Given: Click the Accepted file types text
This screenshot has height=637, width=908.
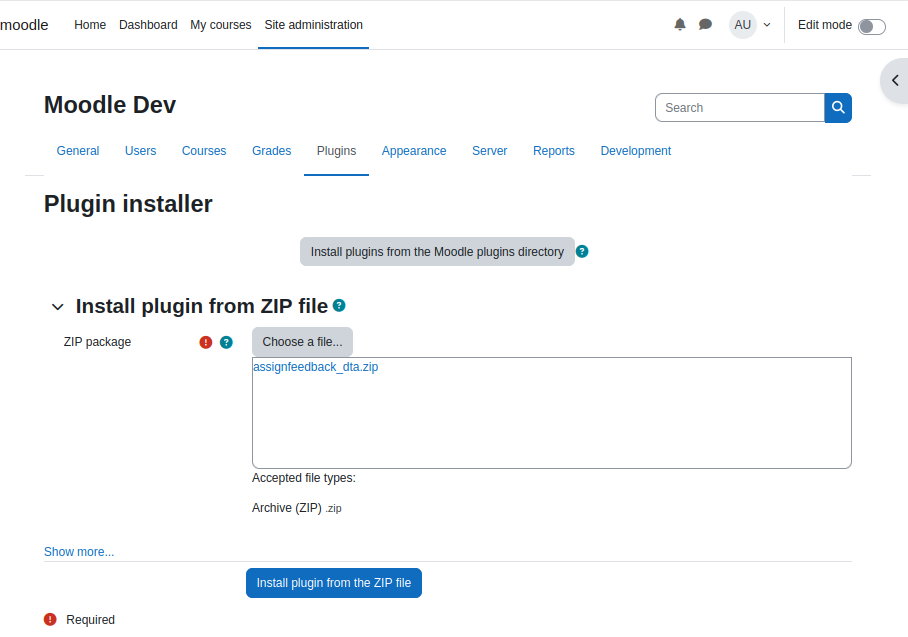Looking at the screenshot, I should tap(303, 478).
